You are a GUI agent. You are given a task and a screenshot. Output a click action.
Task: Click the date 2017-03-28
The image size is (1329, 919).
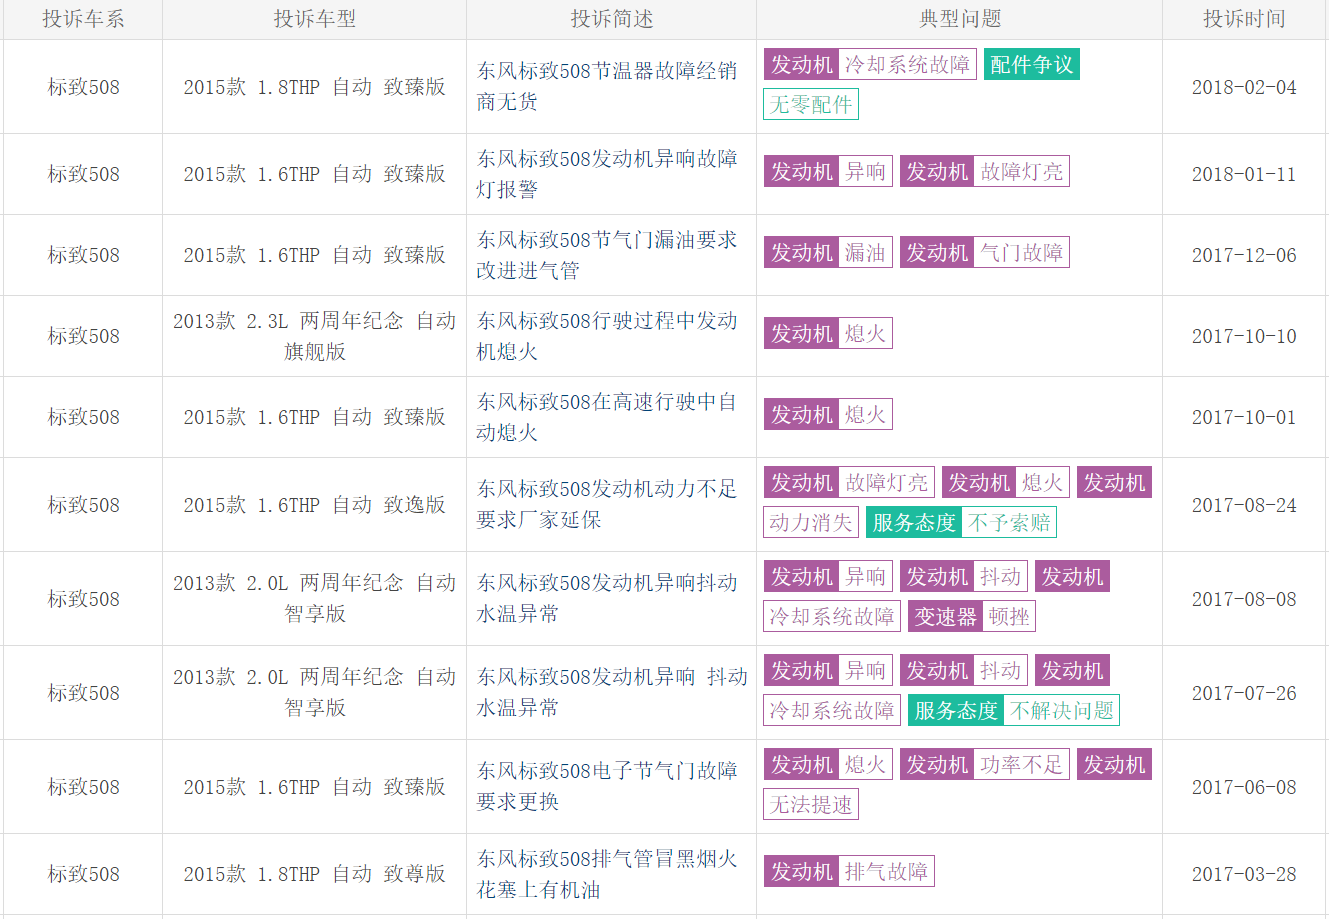1244,874
